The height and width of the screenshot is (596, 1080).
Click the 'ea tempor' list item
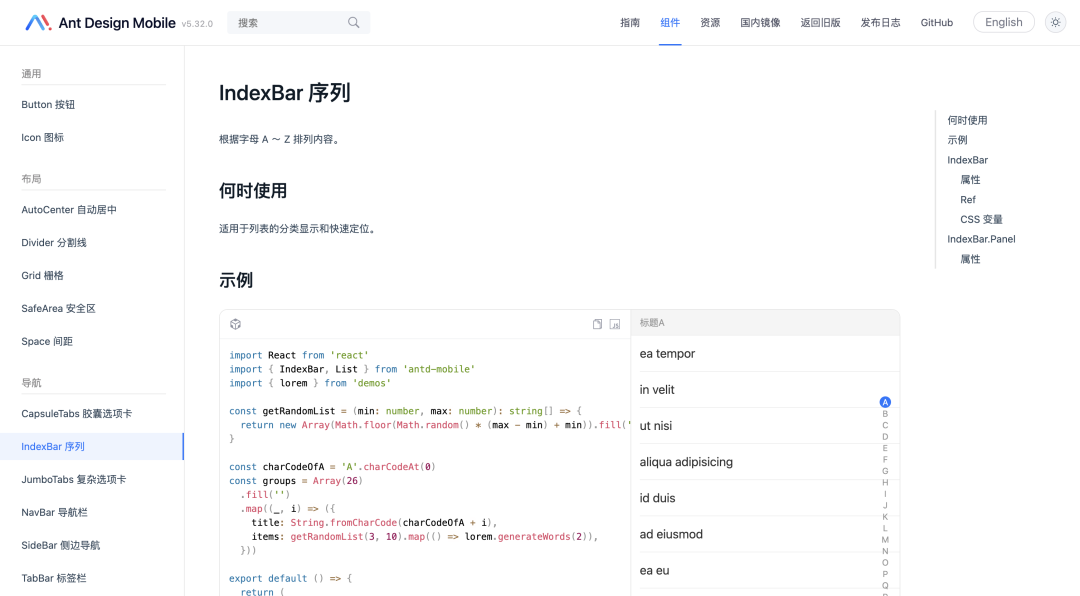click(765, 353)
